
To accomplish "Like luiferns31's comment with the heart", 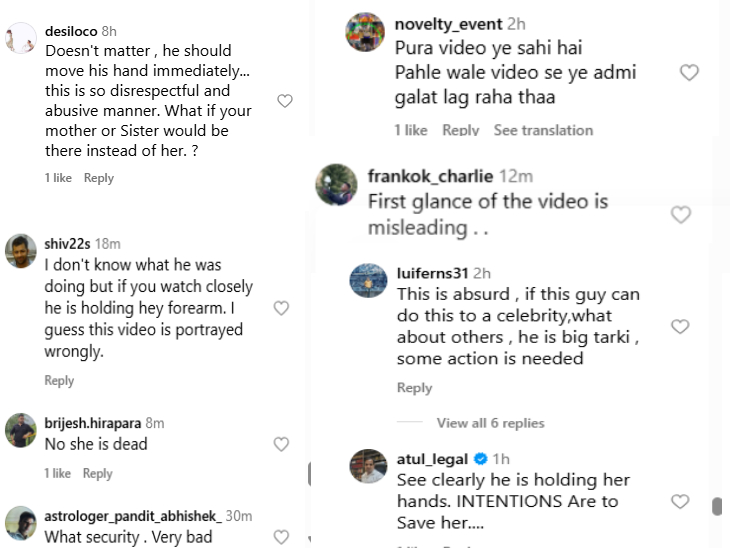I will point(680,327).
